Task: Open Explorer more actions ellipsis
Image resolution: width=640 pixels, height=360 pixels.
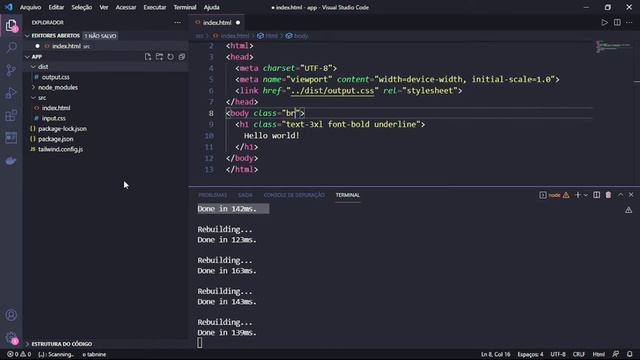Action: click(178, 22)
